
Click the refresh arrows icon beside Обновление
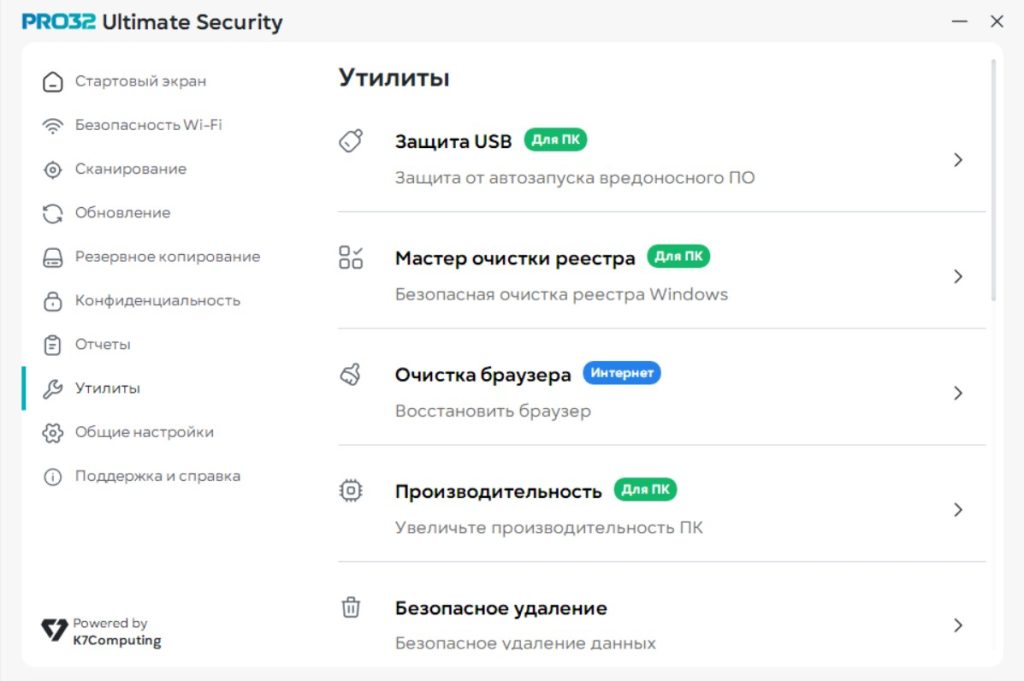52,213
